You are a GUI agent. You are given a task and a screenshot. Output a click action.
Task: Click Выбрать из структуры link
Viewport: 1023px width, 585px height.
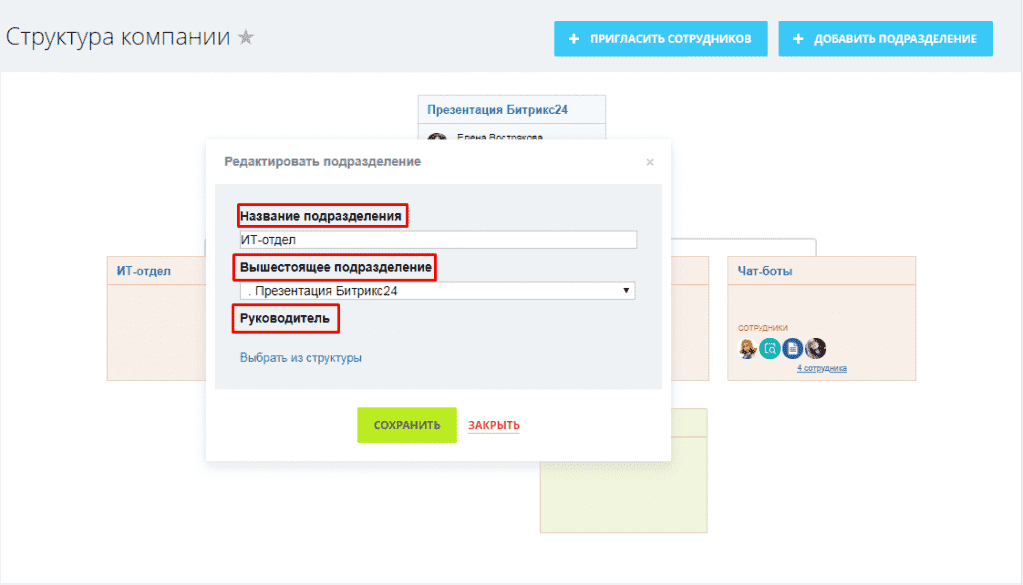coord(301,357)
